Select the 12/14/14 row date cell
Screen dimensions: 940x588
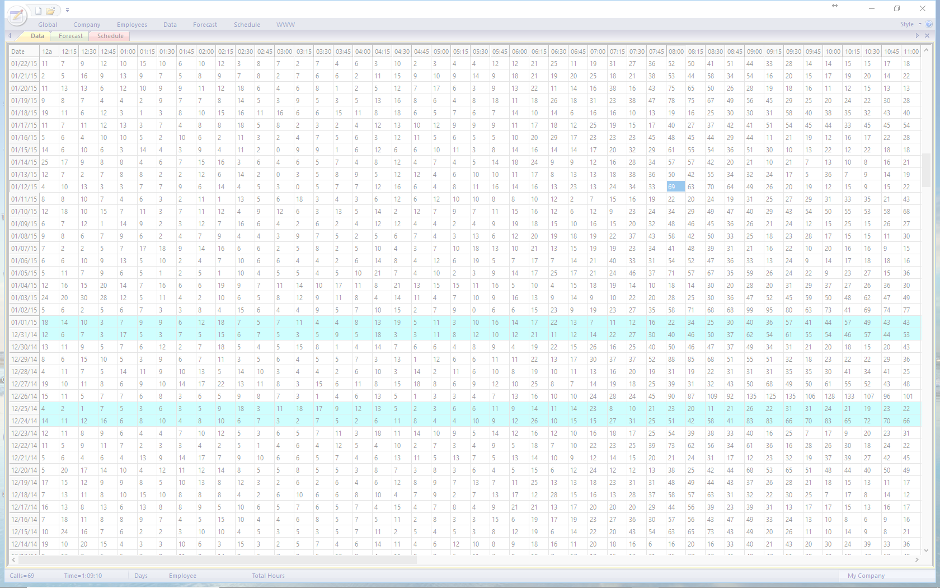[x=24, y=544]
